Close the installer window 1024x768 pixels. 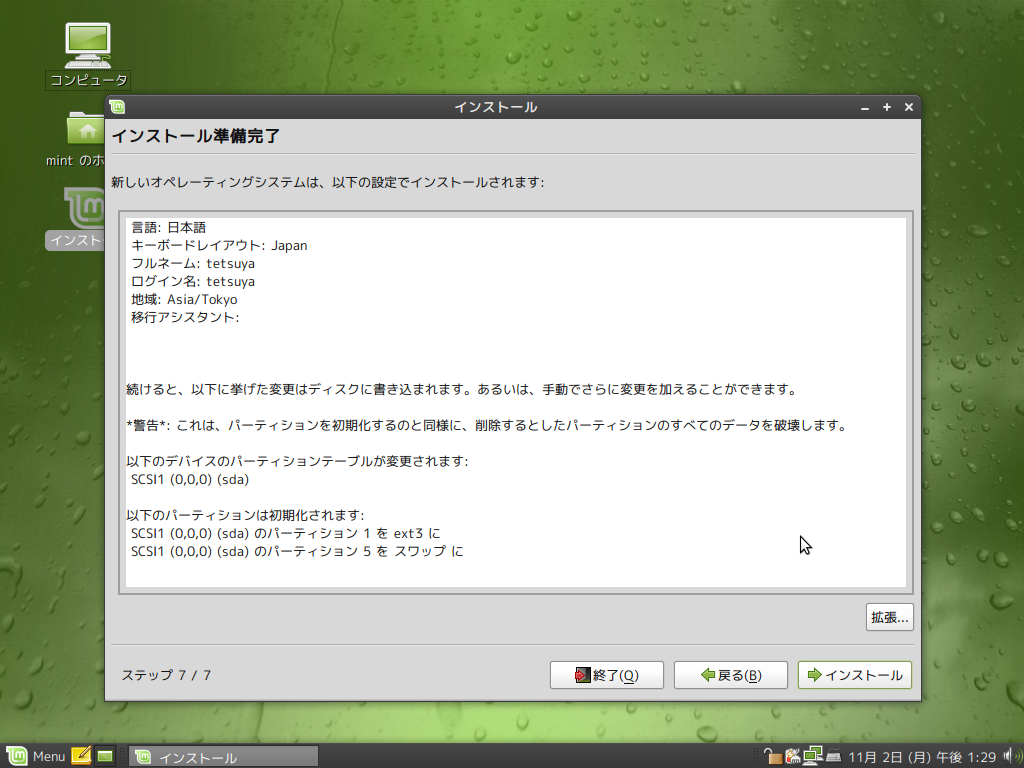(x=908, y=107)
